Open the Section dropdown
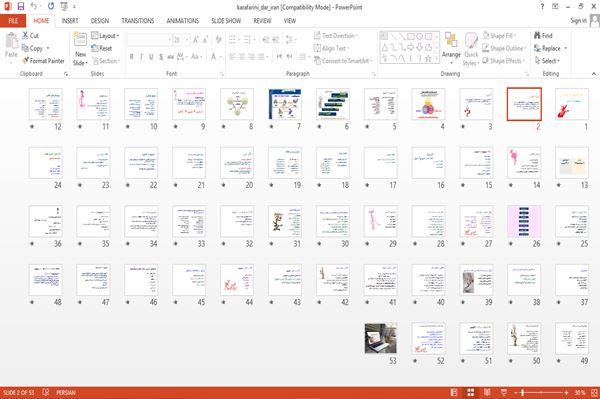 106,60
